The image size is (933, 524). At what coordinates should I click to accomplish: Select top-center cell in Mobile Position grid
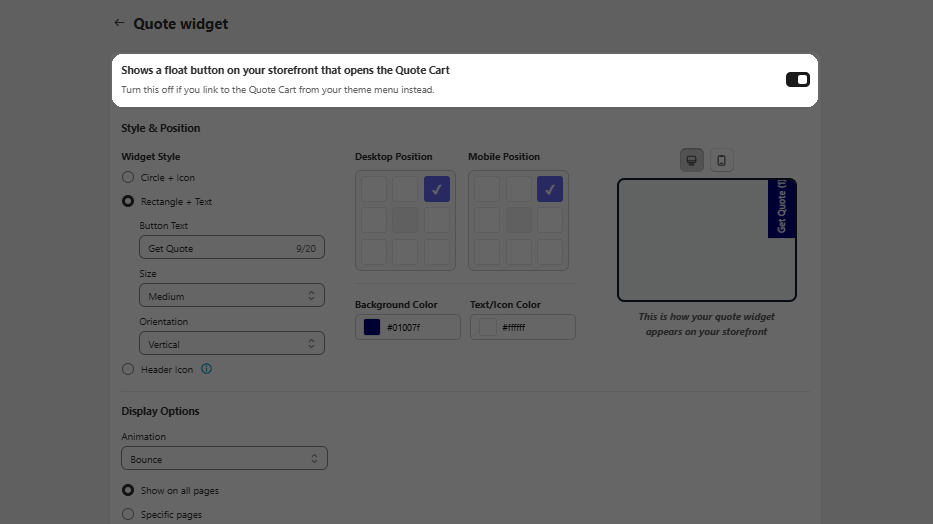518,189
